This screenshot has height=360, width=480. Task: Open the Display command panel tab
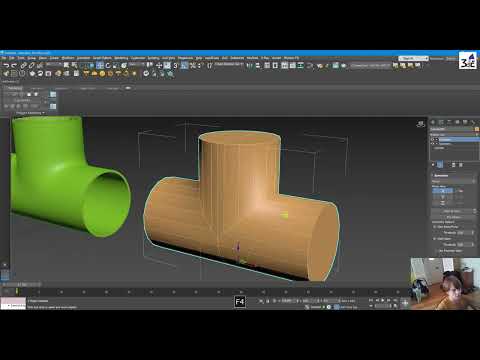point(465,122)
